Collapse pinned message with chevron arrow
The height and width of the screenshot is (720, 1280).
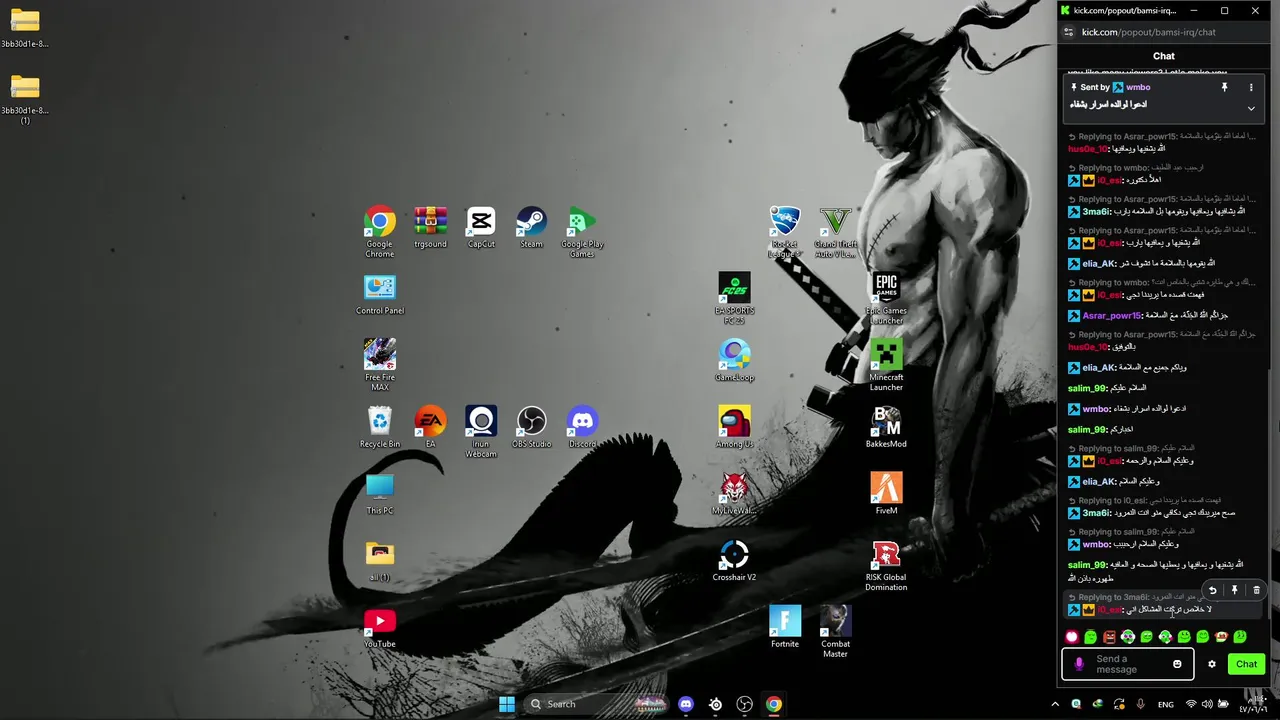[x=1250, y=108]
